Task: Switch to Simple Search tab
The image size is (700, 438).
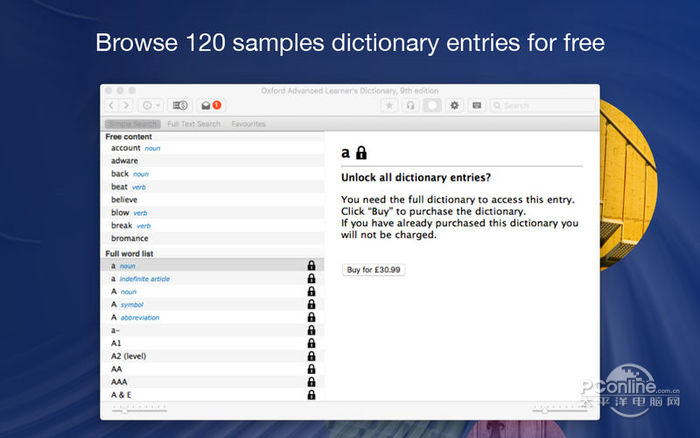Action: 133,124
